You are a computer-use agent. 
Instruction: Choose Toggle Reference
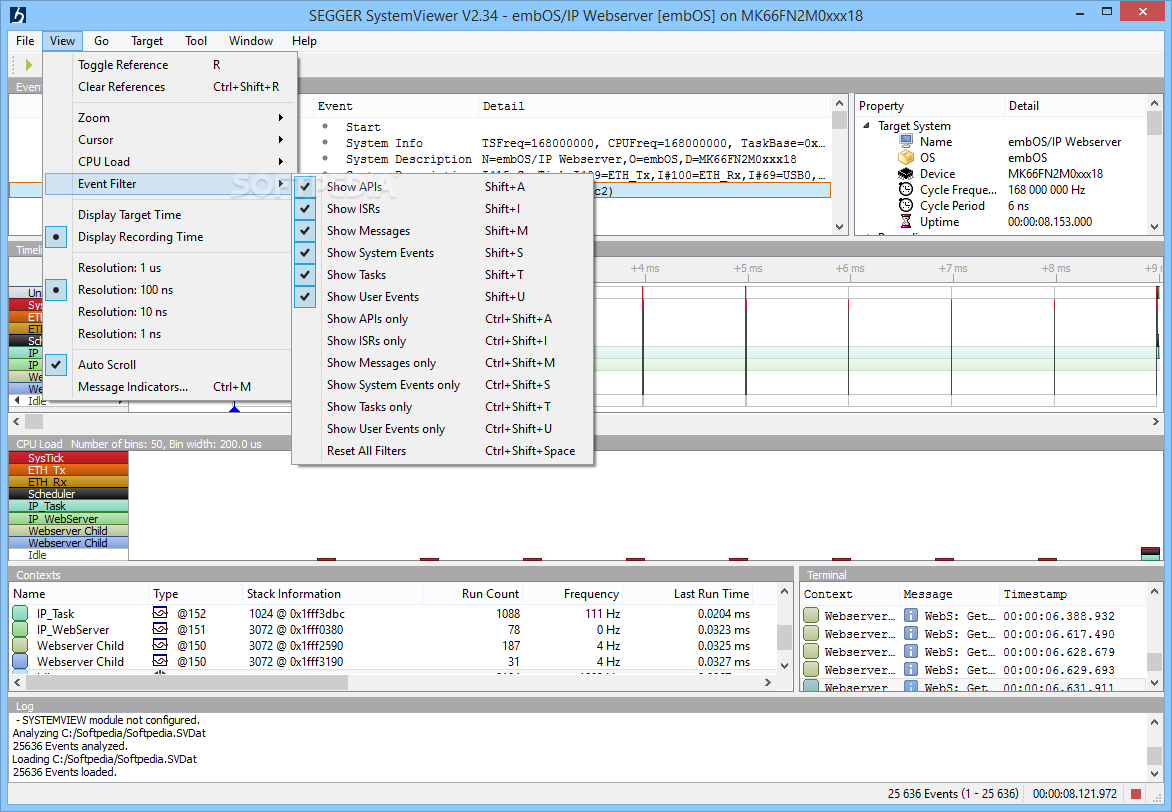tap(168, 65)
